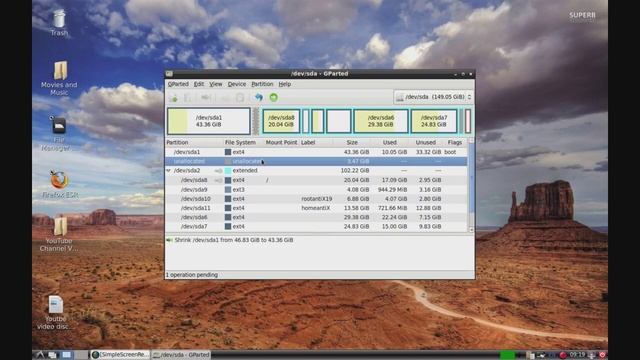The height and width of the screenshot is (360, 640).
Task: Click the clock in the taskbar
Action: [x=577, y=355]
